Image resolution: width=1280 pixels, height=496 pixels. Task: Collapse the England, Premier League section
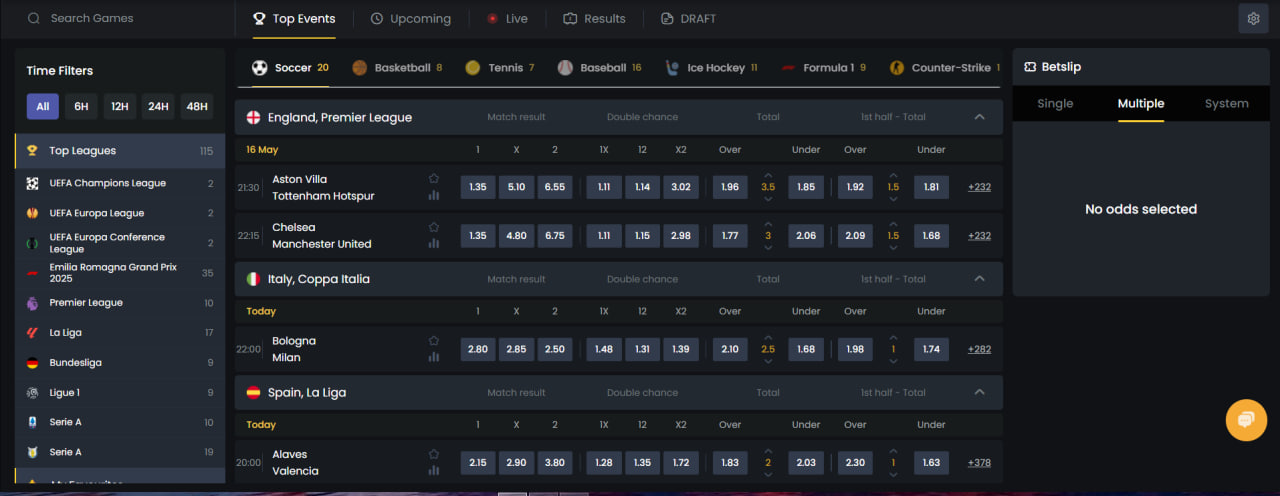point(980,117)
